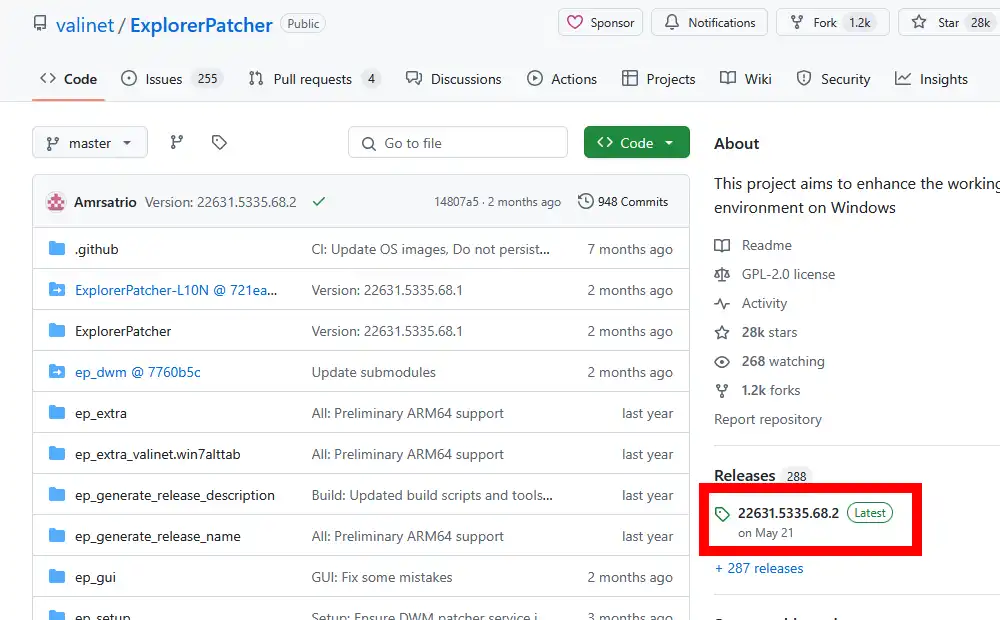
Task: Open latest commit message Version: 22631.5335.68.2
Action: point(221,202)
